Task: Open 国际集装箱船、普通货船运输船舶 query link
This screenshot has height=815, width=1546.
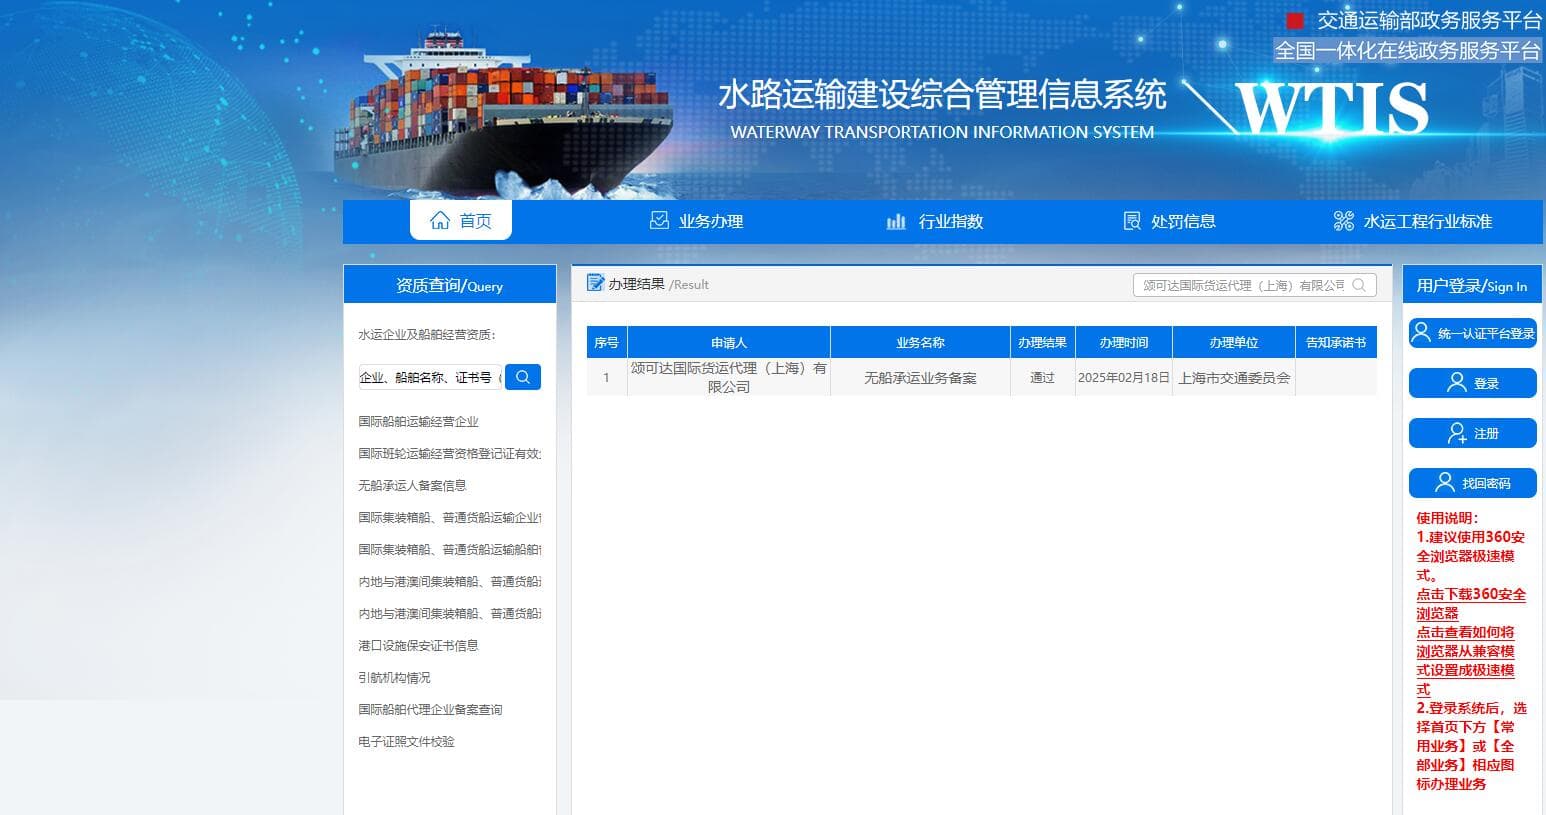Action: click(450, 550)
